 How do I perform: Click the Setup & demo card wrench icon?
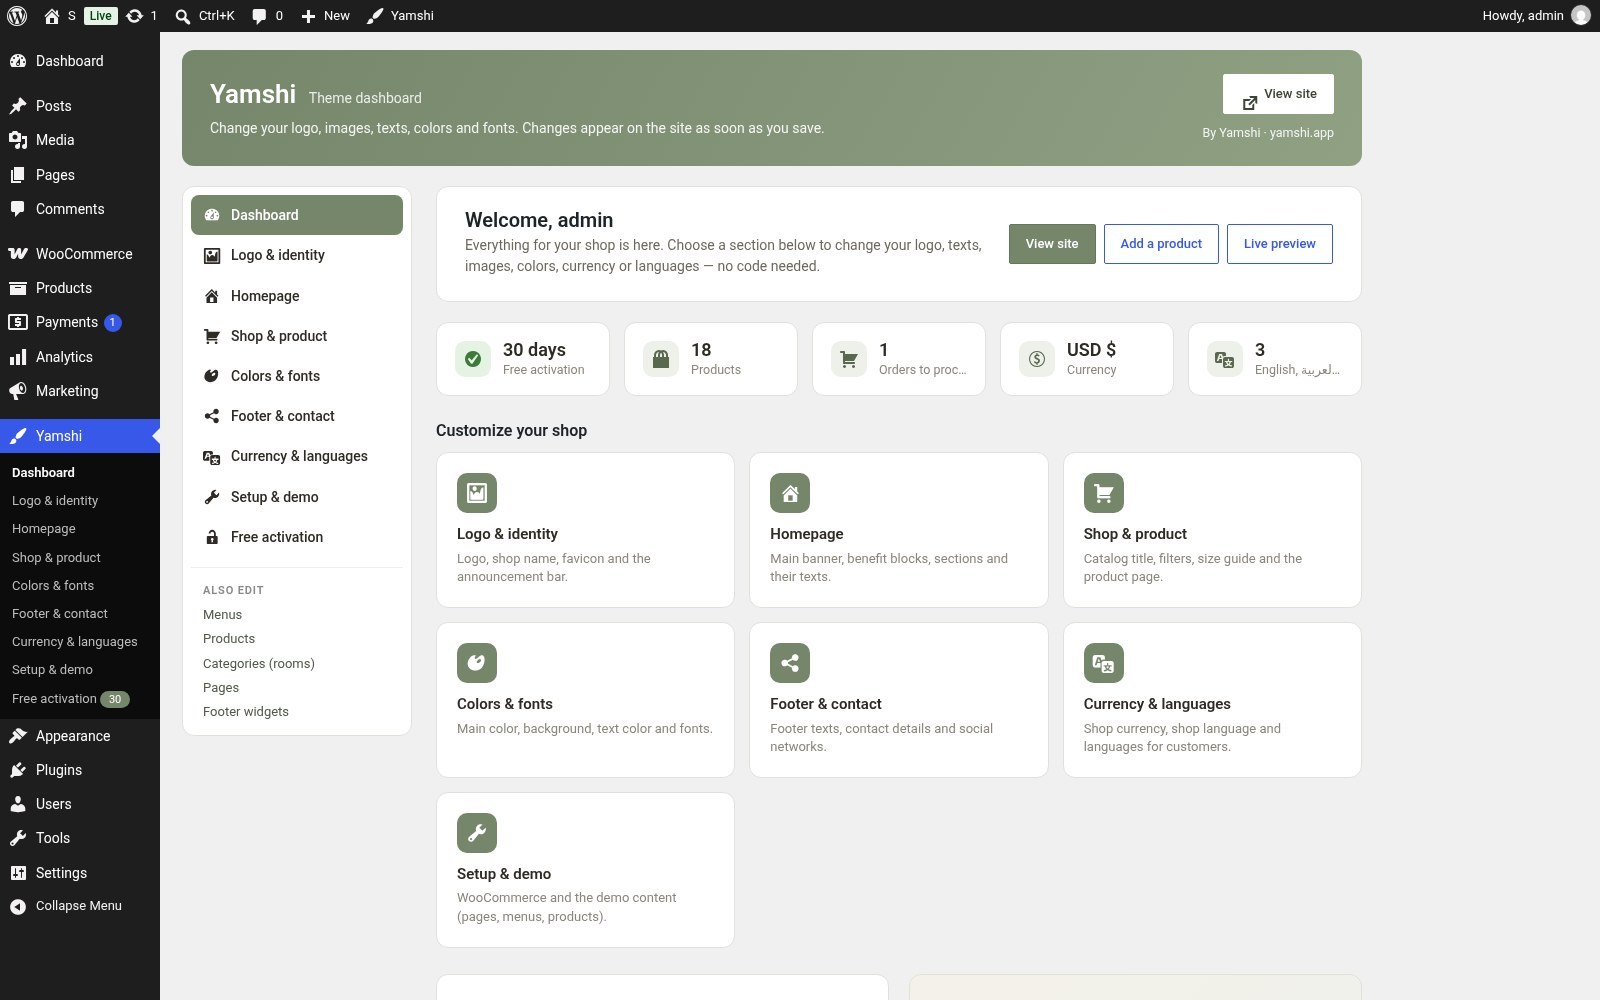[477, 833]
